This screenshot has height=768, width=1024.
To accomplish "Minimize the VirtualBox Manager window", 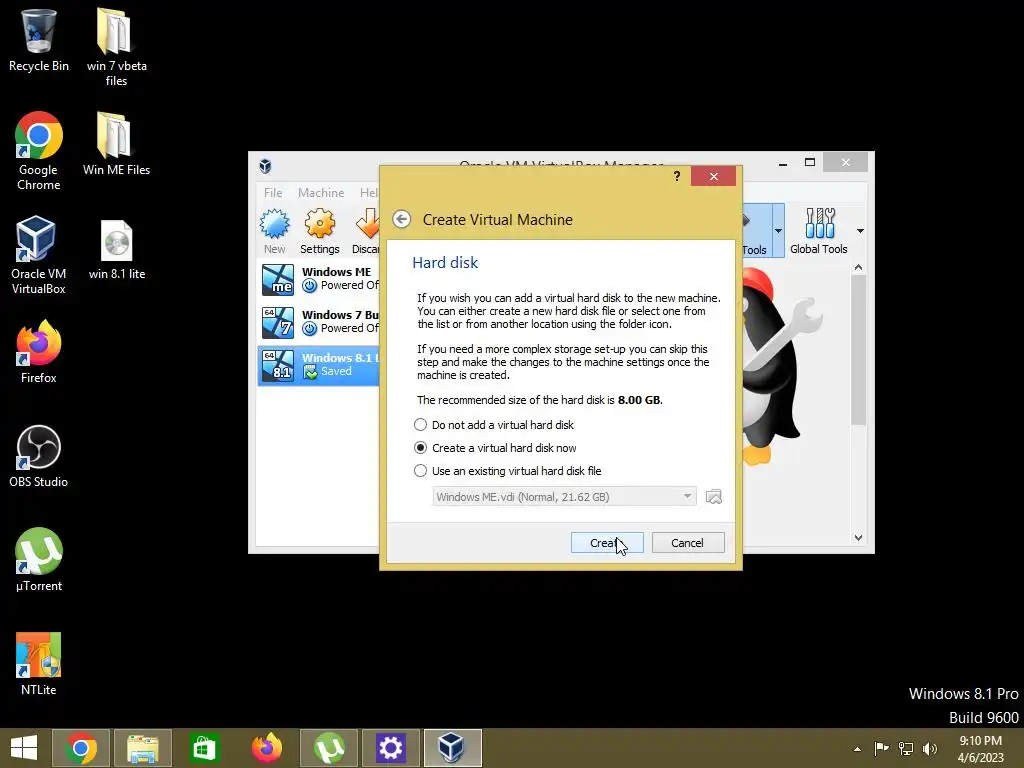I will click(x=782, y=163).
